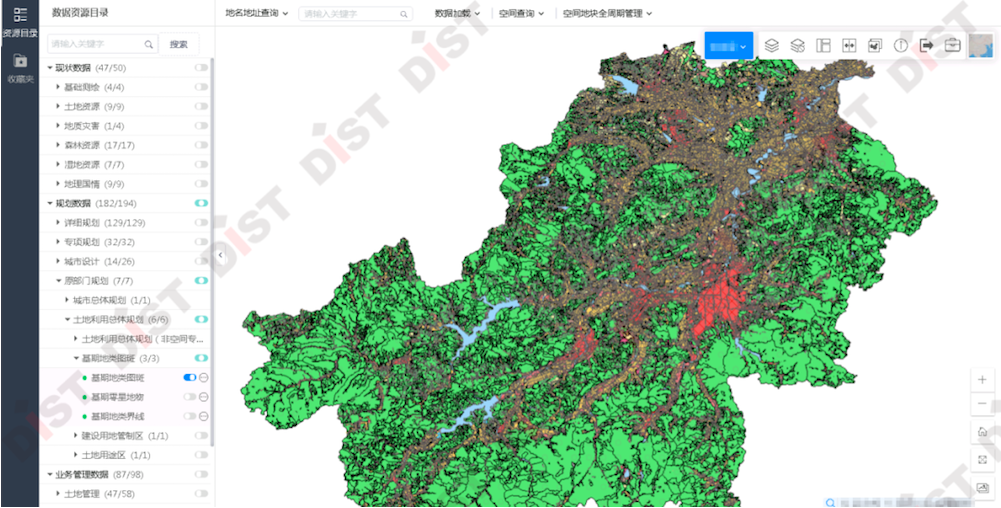The height and width of the screenshot is (508, 1001).
Task: Collapse the left panel with arrow handle
Action: click(220, 255)
